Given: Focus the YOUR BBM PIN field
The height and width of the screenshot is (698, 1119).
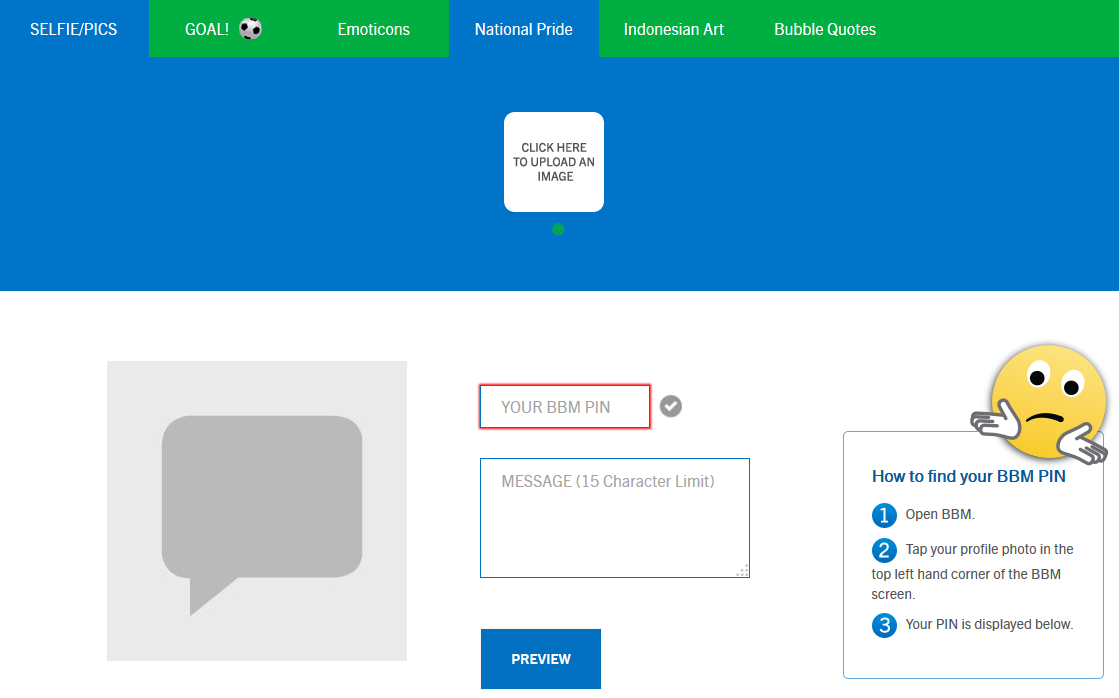Looking at the screenshot, I should (x=564, y=407).
